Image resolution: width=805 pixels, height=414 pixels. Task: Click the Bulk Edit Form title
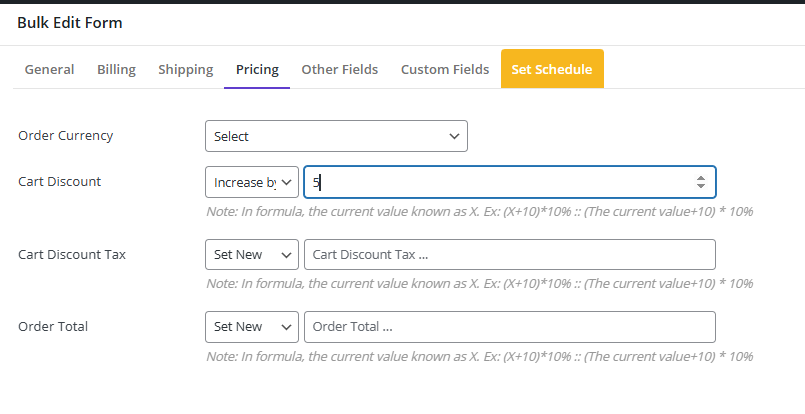70,22
